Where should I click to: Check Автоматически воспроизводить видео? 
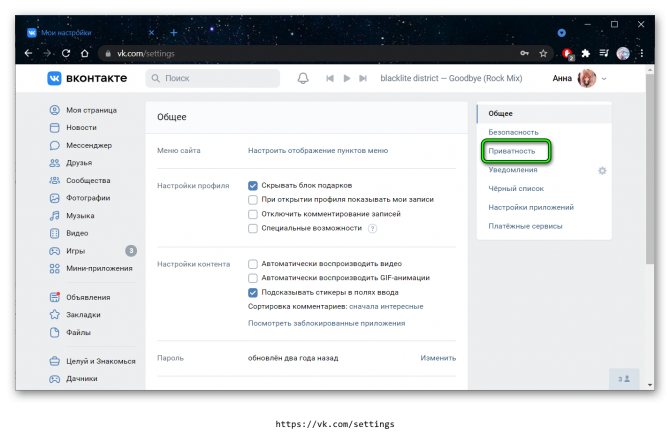(253, 264)
